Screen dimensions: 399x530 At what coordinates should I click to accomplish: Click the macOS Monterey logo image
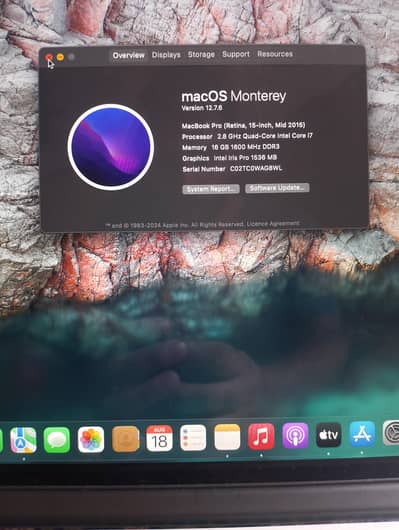tap(111, 147)
